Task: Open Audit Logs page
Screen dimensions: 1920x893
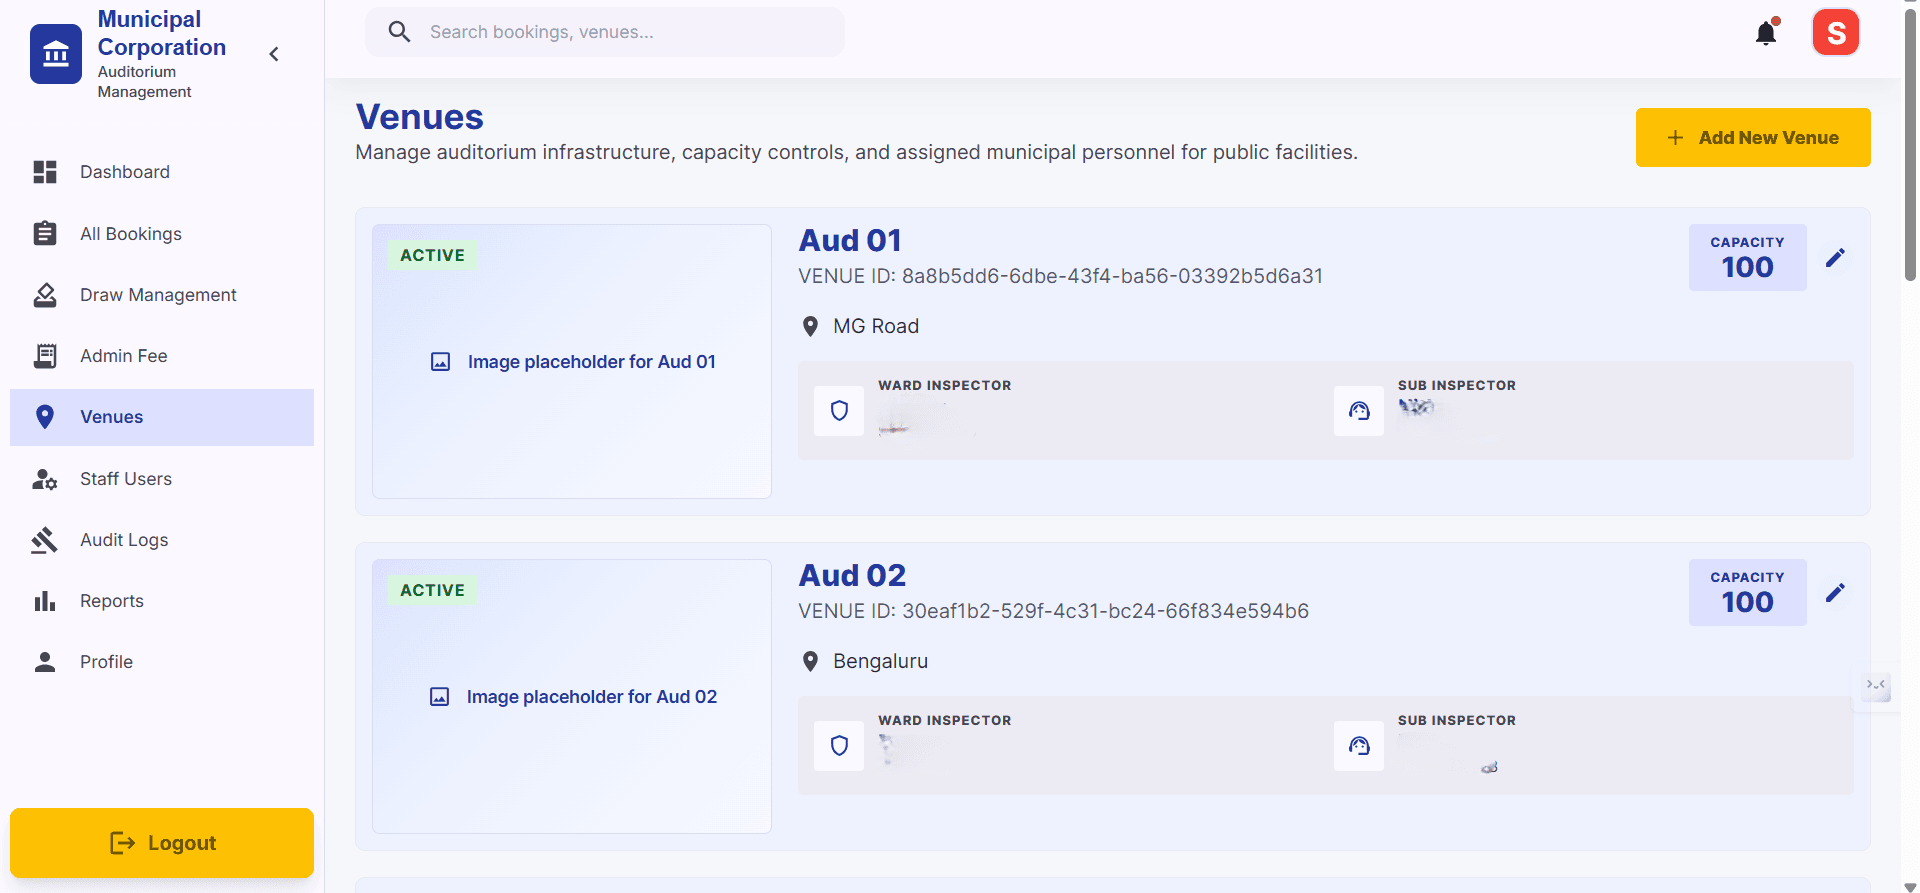Action: pyautogui.click(x=162, y=539)
